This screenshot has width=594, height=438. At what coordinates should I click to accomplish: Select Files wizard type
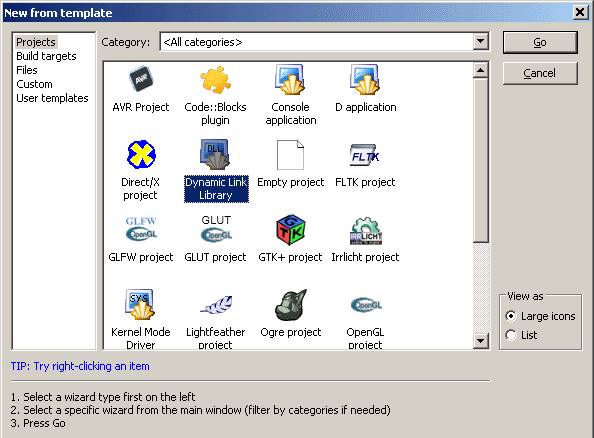[27, 70]
